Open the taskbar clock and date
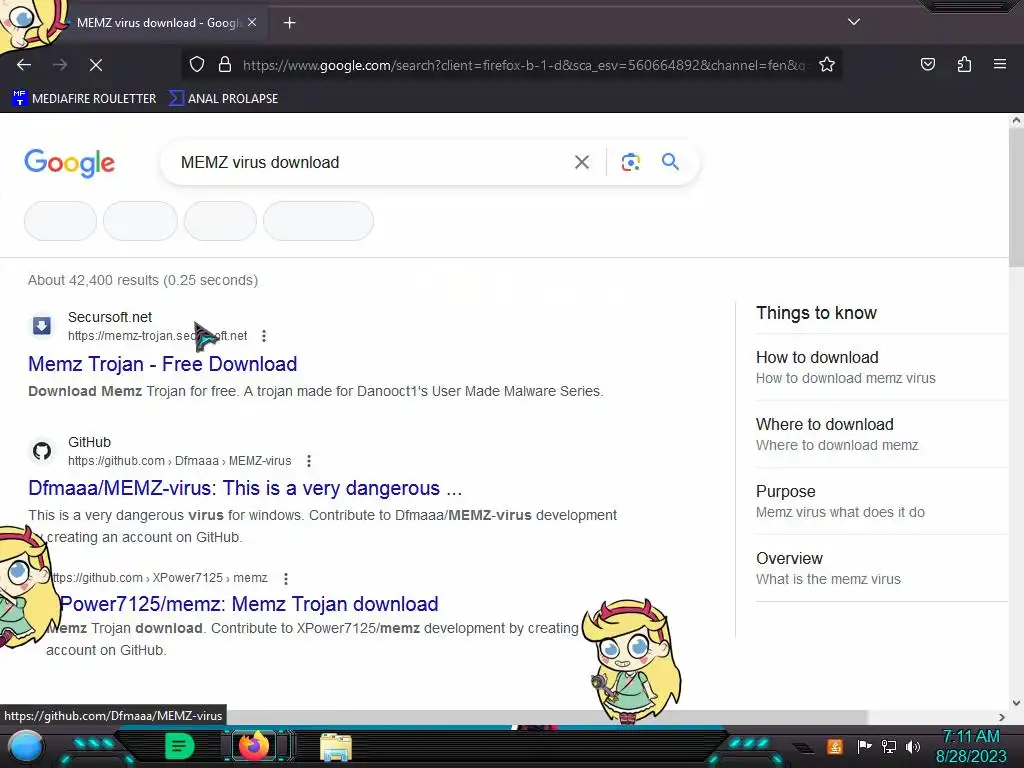 click(971, 746)
